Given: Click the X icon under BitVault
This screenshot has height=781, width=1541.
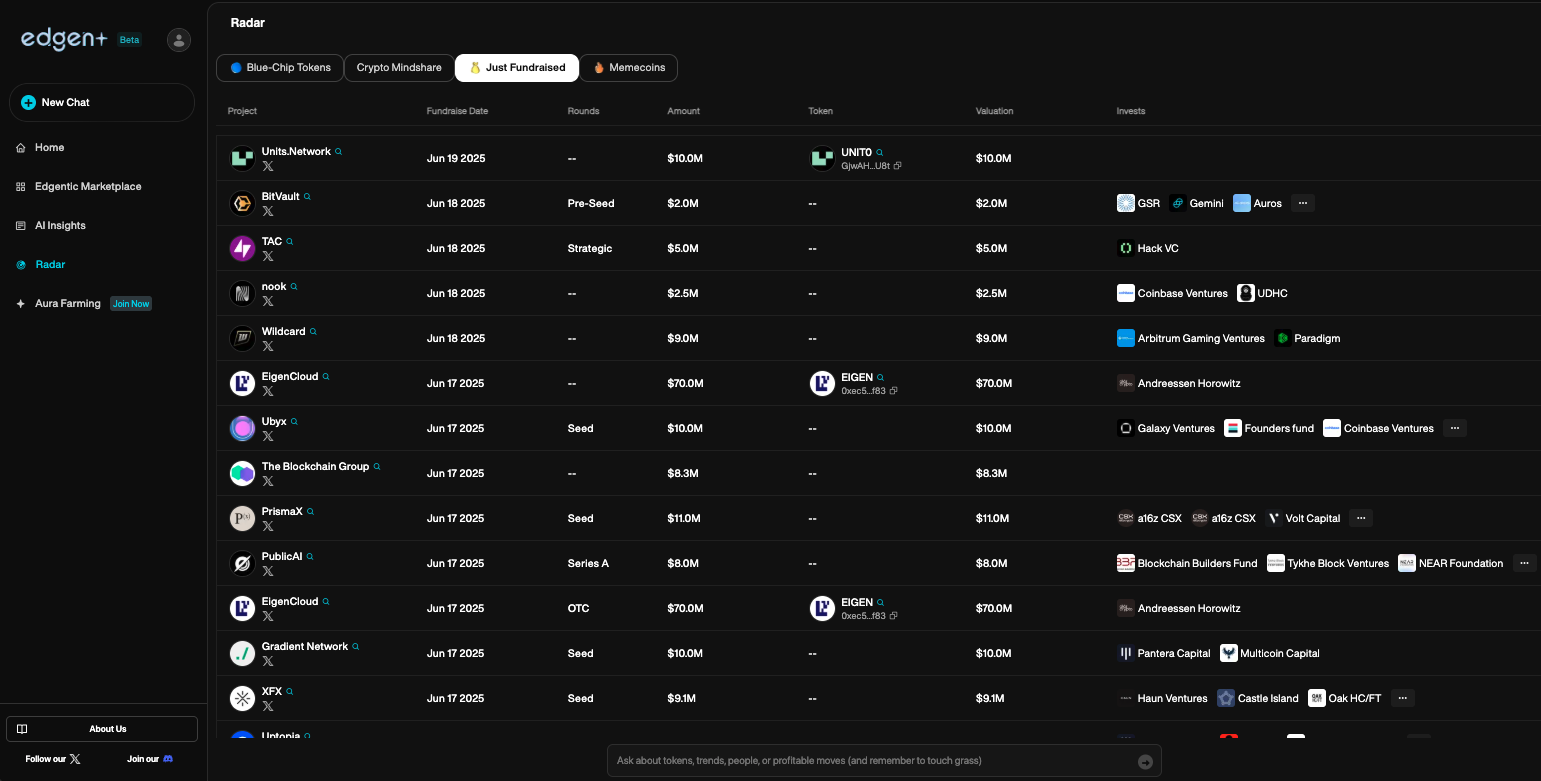Looking at the screenshot, I should (268, 211).
